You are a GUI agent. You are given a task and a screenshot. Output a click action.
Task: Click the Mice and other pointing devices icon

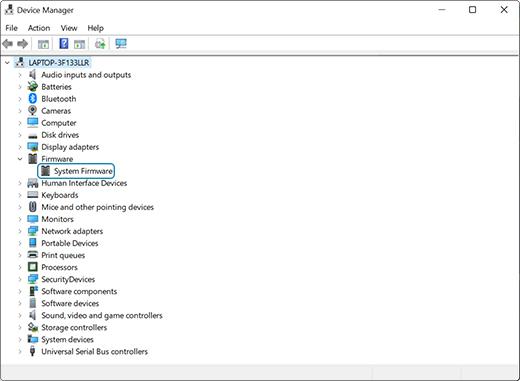click(32, 207)
